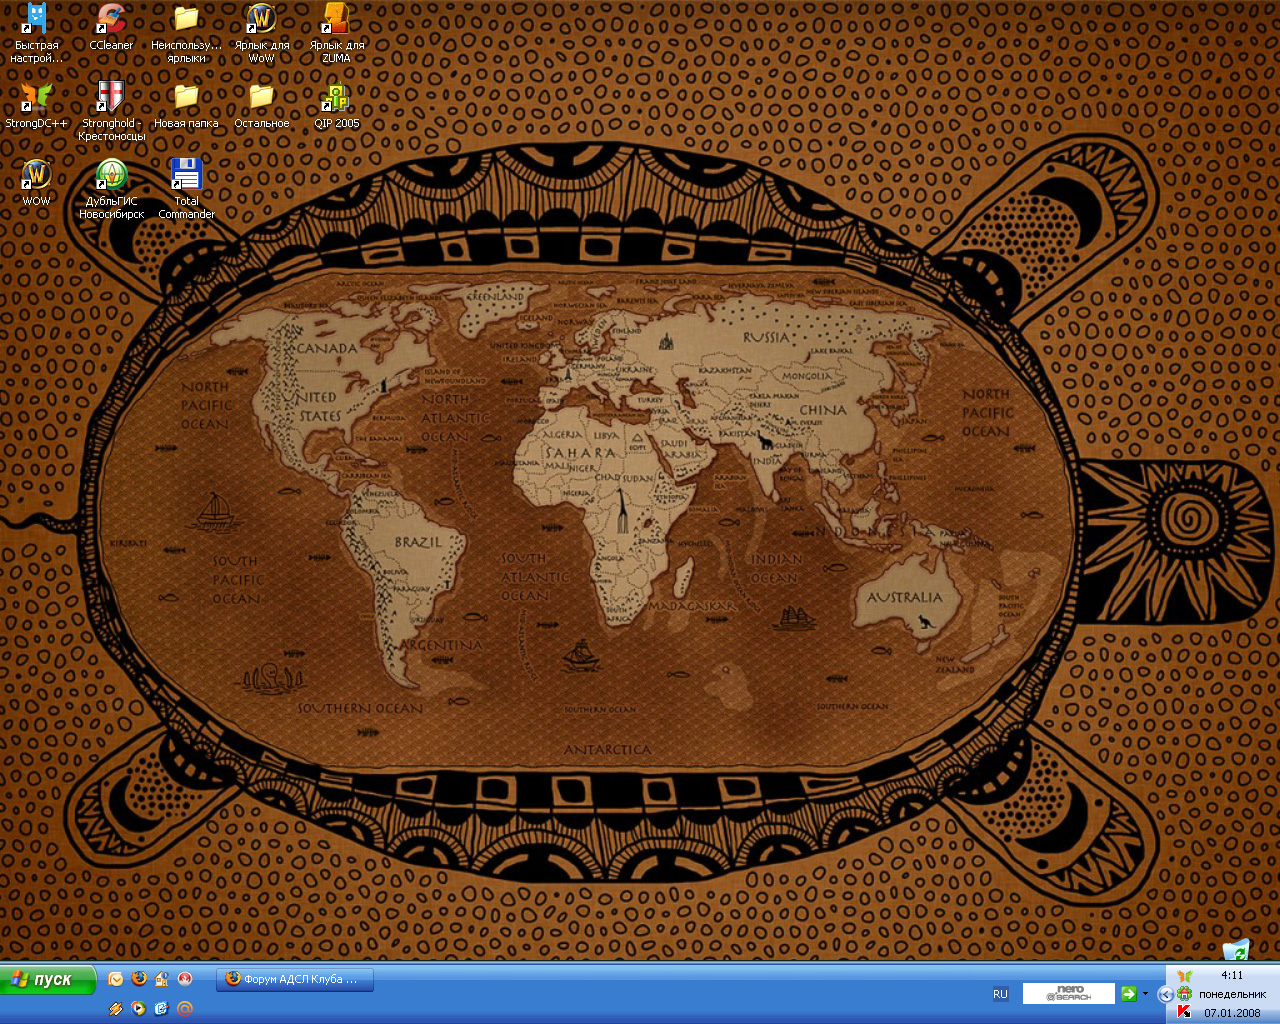The image size is (1280, 1024).
Task: Switch to Форум АДСЛ Клуба taskbar window
Action: [x=295, y=980]
